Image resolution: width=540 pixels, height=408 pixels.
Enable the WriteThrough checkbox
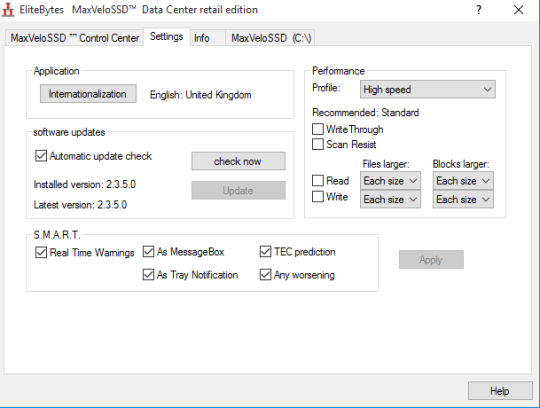click(318, 129)
